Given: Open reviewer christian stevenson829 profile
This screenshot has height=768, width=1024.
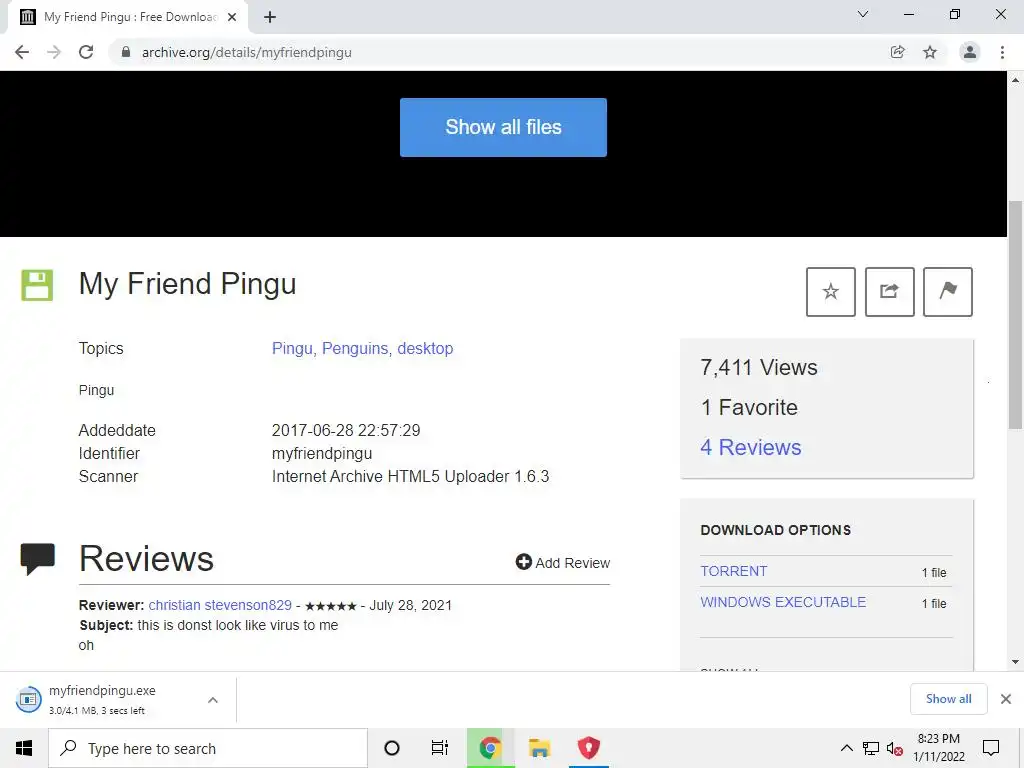Looking at the screenshot, I should pos(220,605).
